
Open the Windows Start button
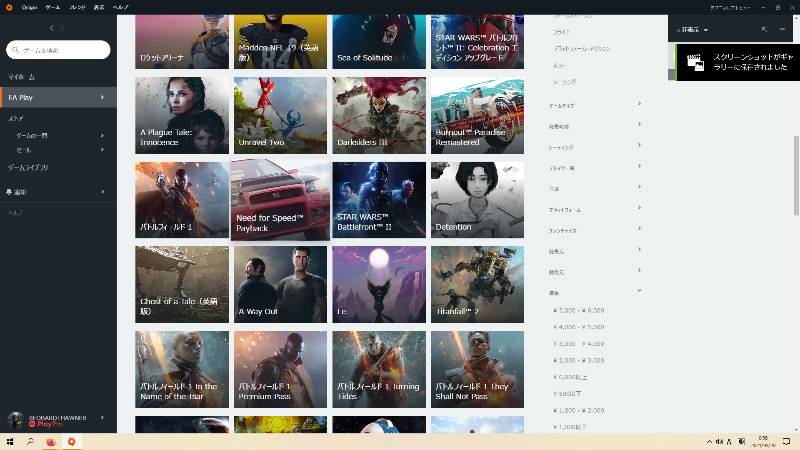coord(9,441)
